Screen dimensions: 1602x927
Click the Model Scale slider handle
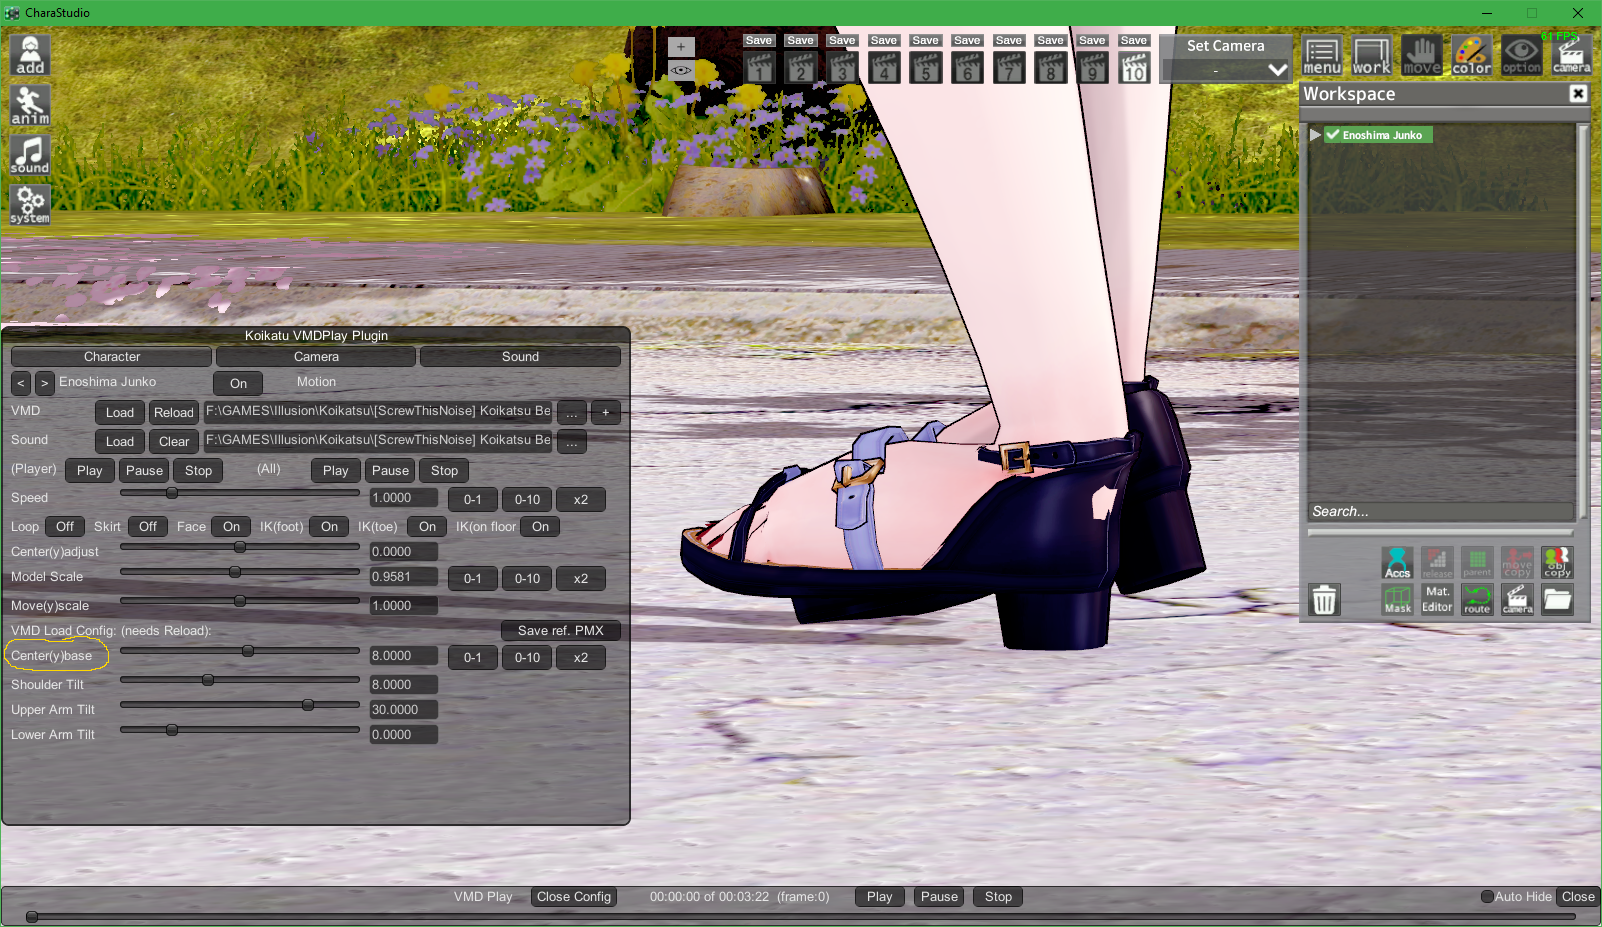(x=235, y=572)
